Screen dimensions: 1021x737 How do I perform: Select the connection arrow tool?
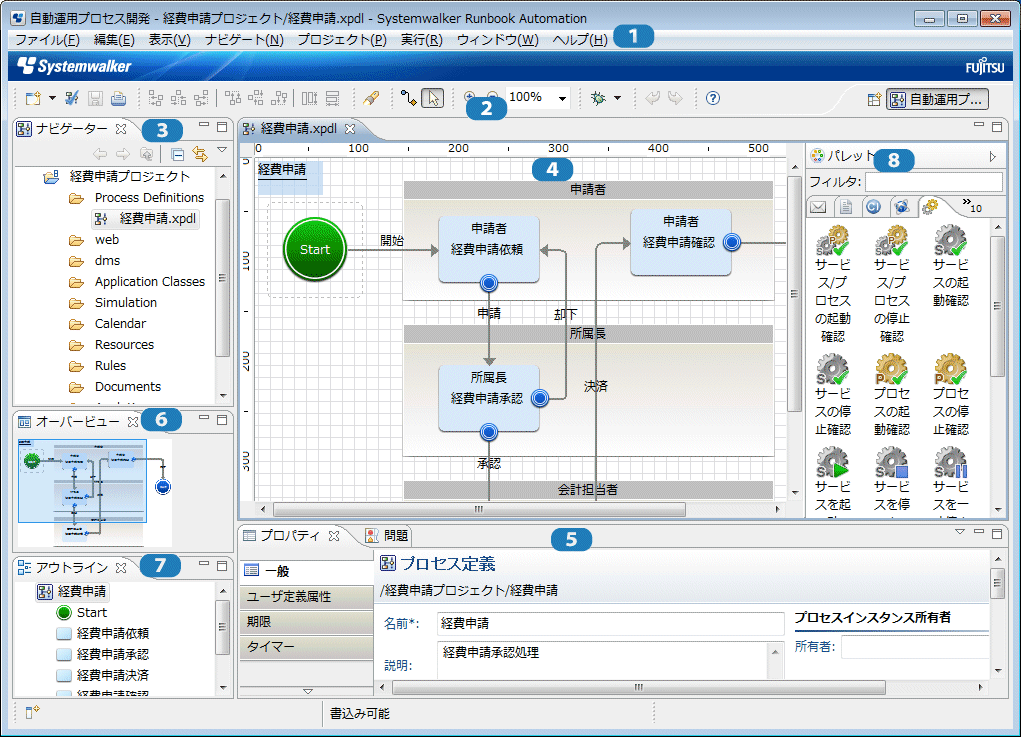tap(408, 98)
